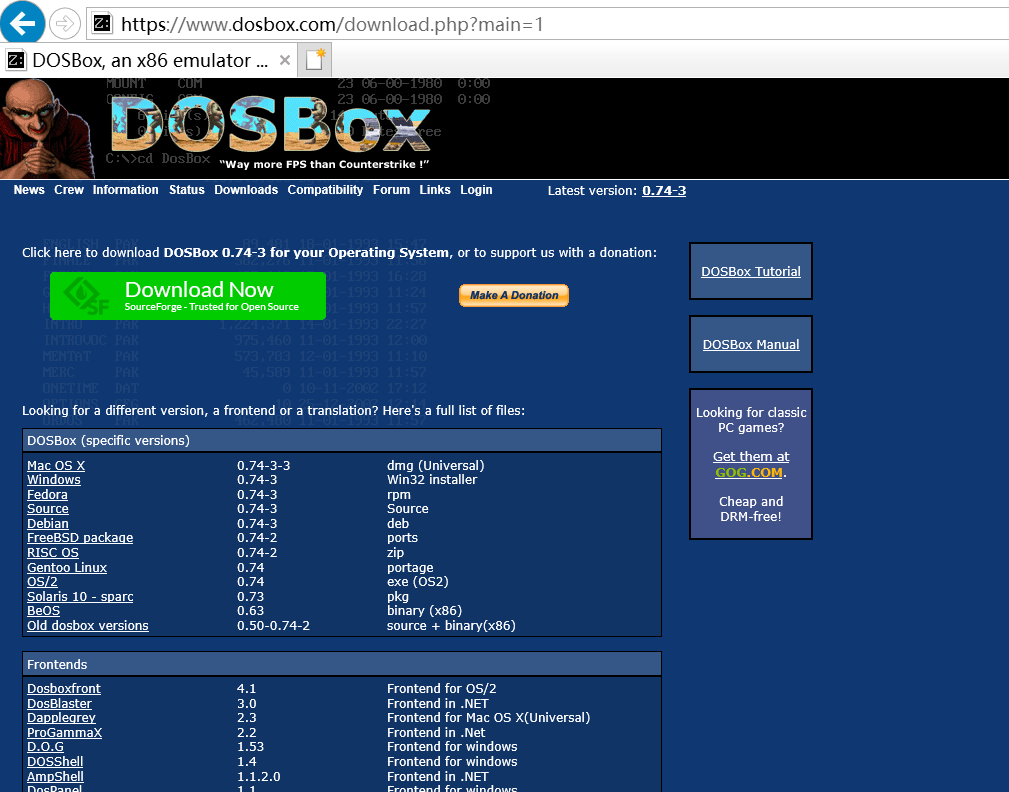The width and height of the screenshot is (1009, 792).
Task: Open Old dosbox versions link
Action: (x=88, y=625)
